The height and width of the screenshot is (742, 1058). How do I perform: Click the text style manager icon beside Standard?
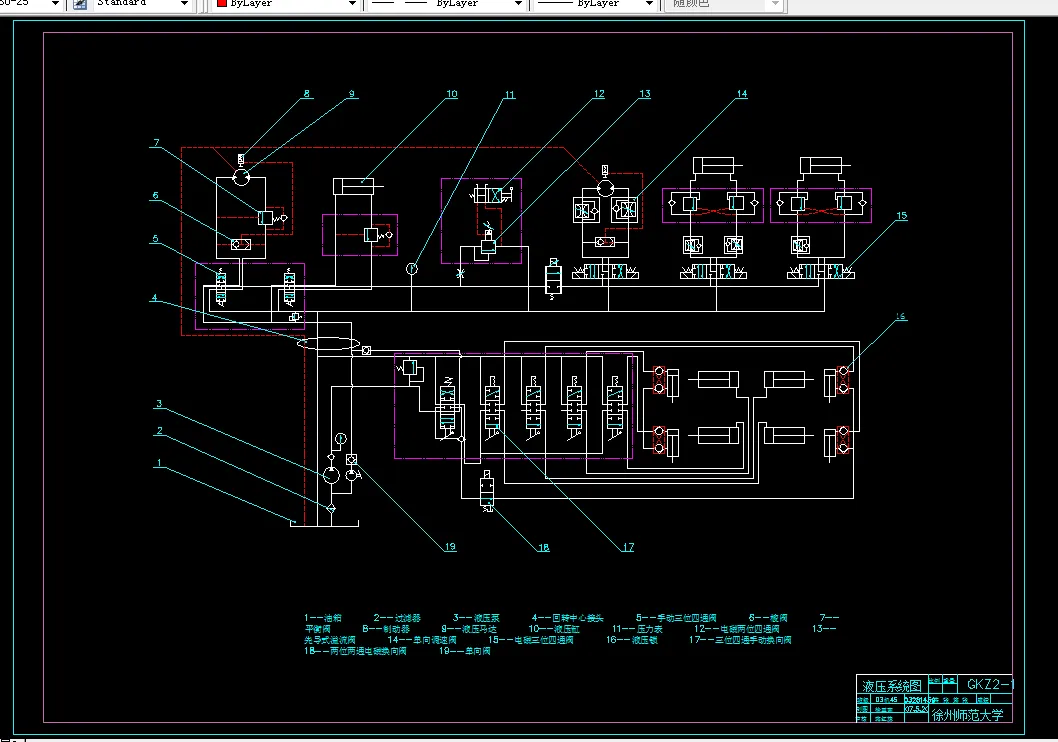click(80, 4)
